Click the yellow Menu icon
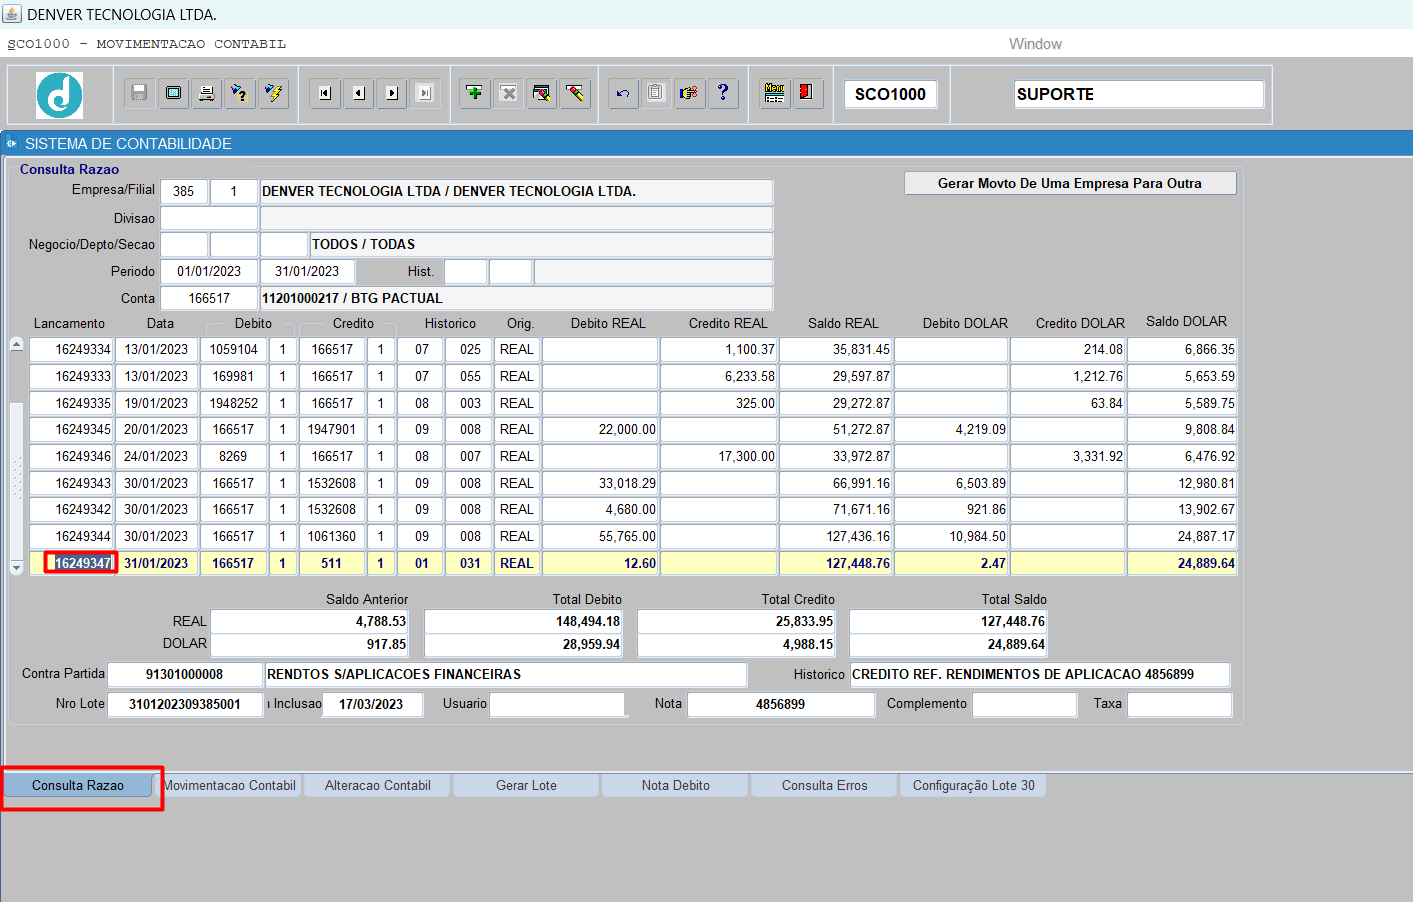The width and height of the screenshot is (1413, 902). pos(774,93)
